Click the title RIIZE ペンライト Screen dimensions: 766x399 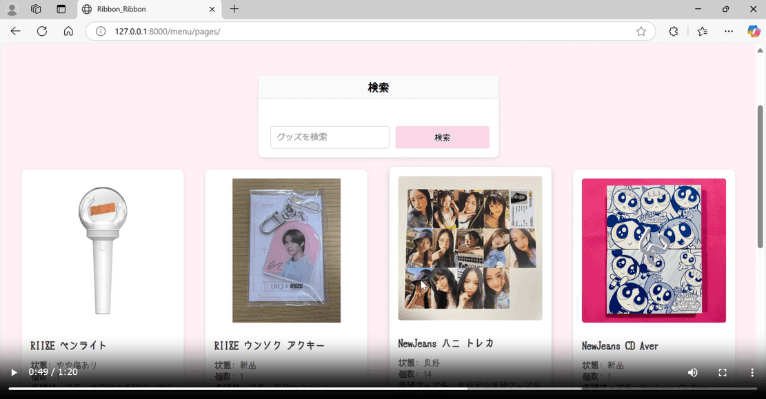(x=68, y=345)
